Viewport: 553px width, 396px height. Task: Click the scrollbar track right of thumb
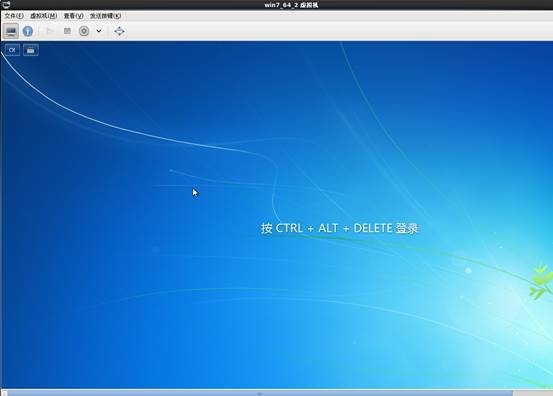click(533, 393)
